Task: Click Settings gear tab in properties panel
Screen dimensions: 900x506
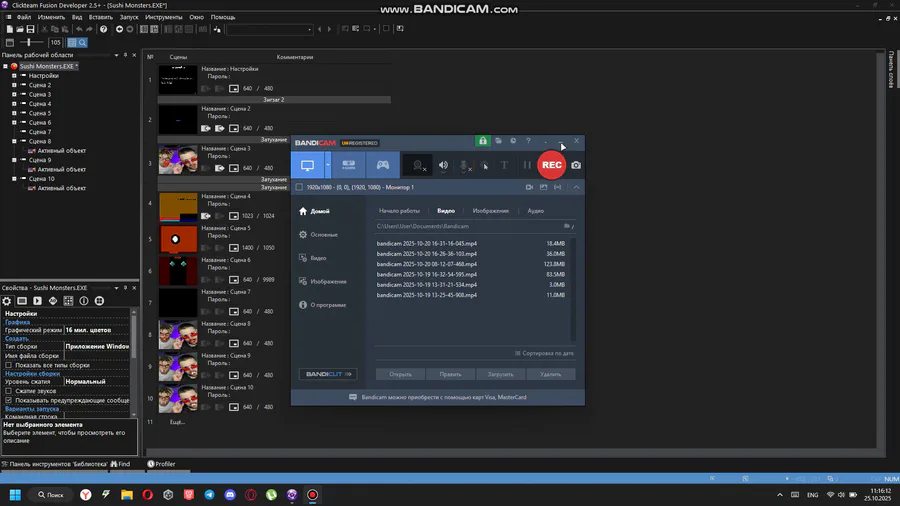Action: pos(7,301)
